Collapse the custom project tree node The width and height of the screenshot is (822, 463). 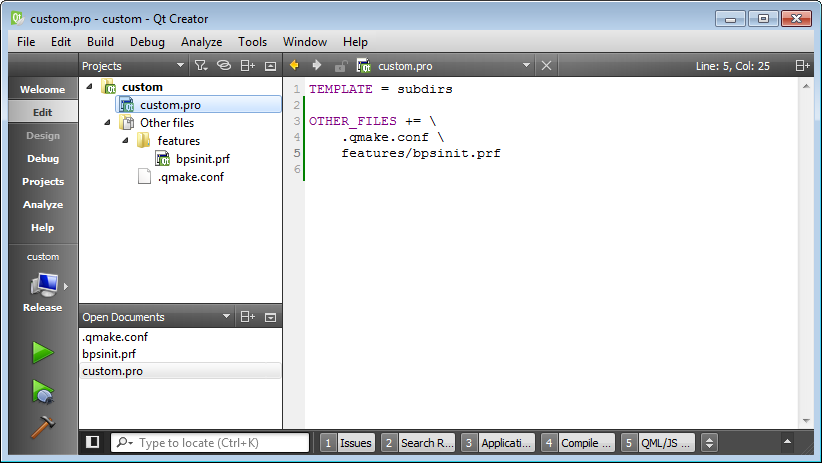pos(89,87)
